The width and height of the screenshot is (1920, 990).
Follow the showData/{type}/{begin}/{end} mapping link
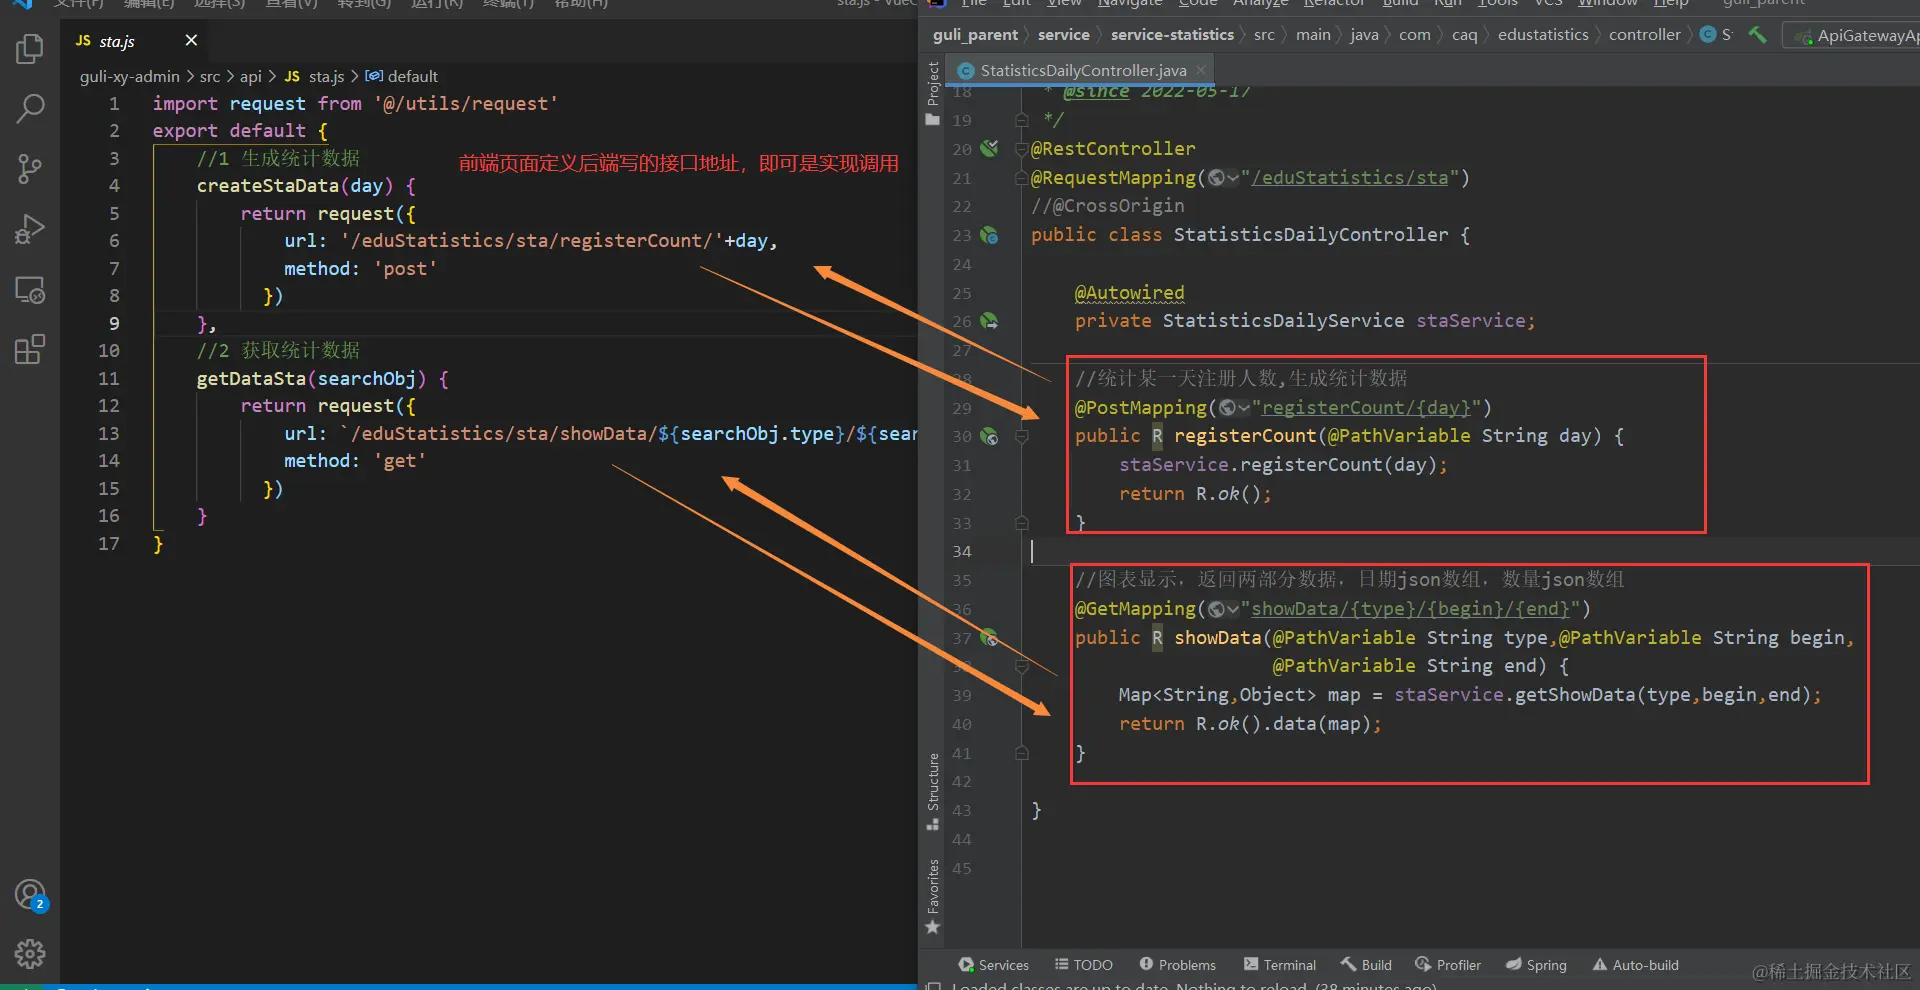(x=1410, y=609)
